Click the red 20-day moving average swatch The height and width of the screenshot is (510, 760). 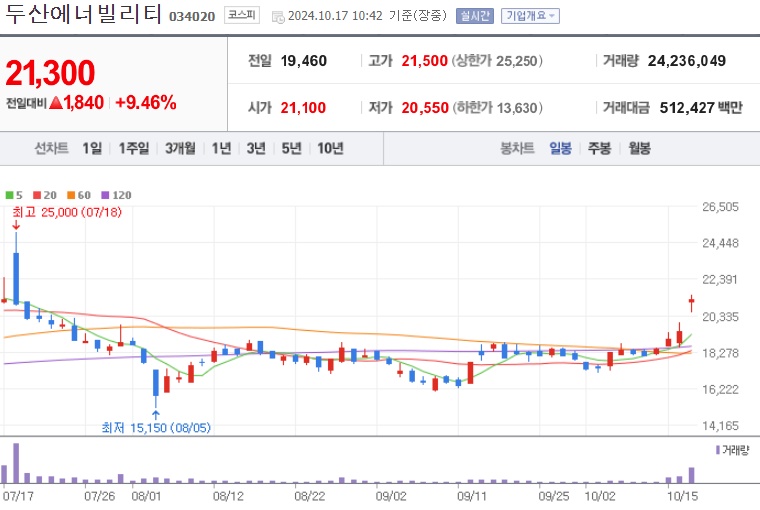point(37,195)
